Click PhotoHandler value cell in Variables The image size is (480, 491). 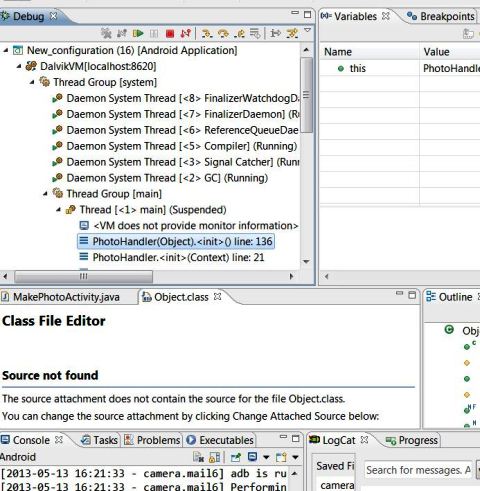point(451,68)
